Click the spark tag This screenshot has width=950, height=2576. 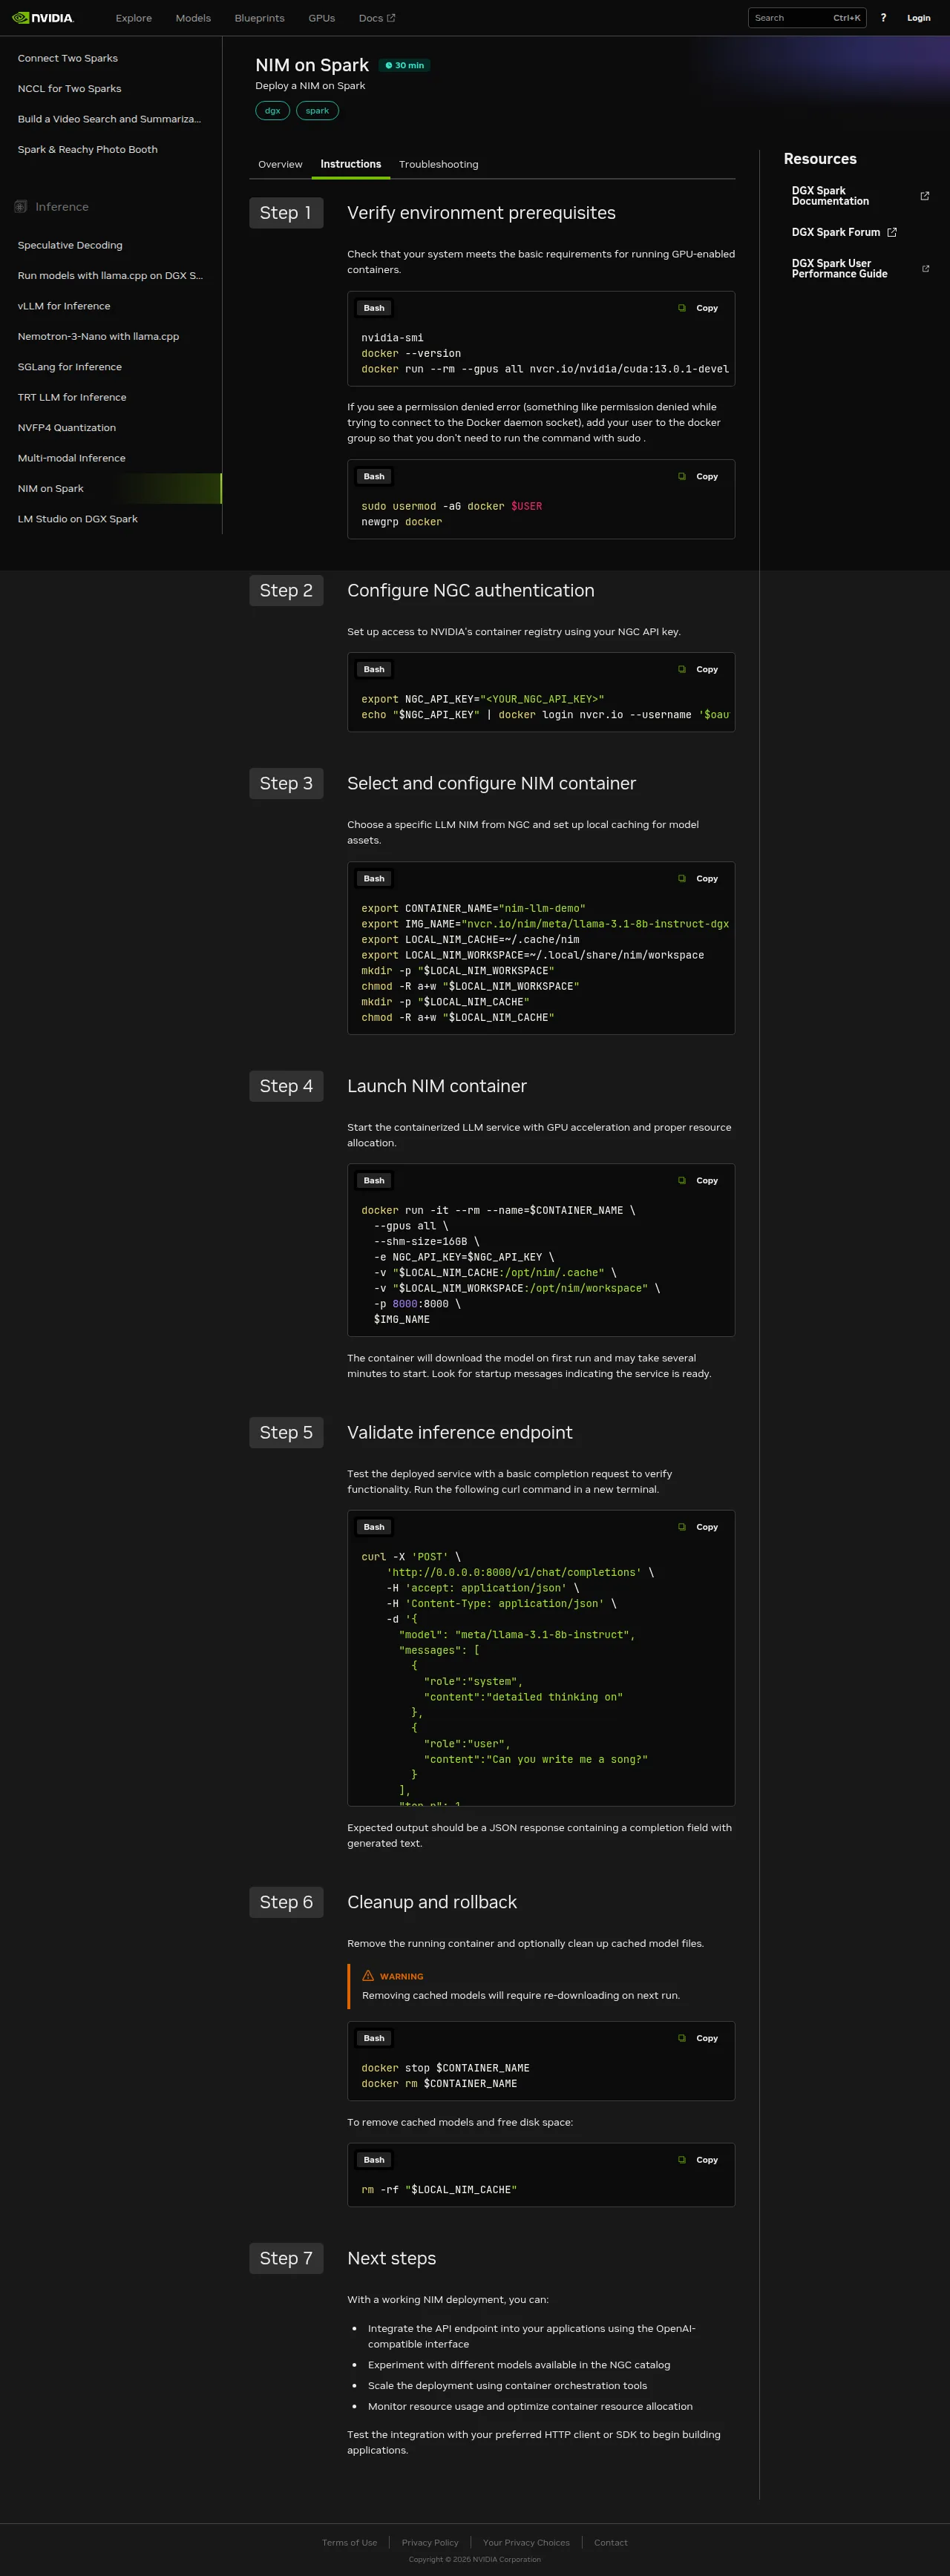(x=317, y=111)
